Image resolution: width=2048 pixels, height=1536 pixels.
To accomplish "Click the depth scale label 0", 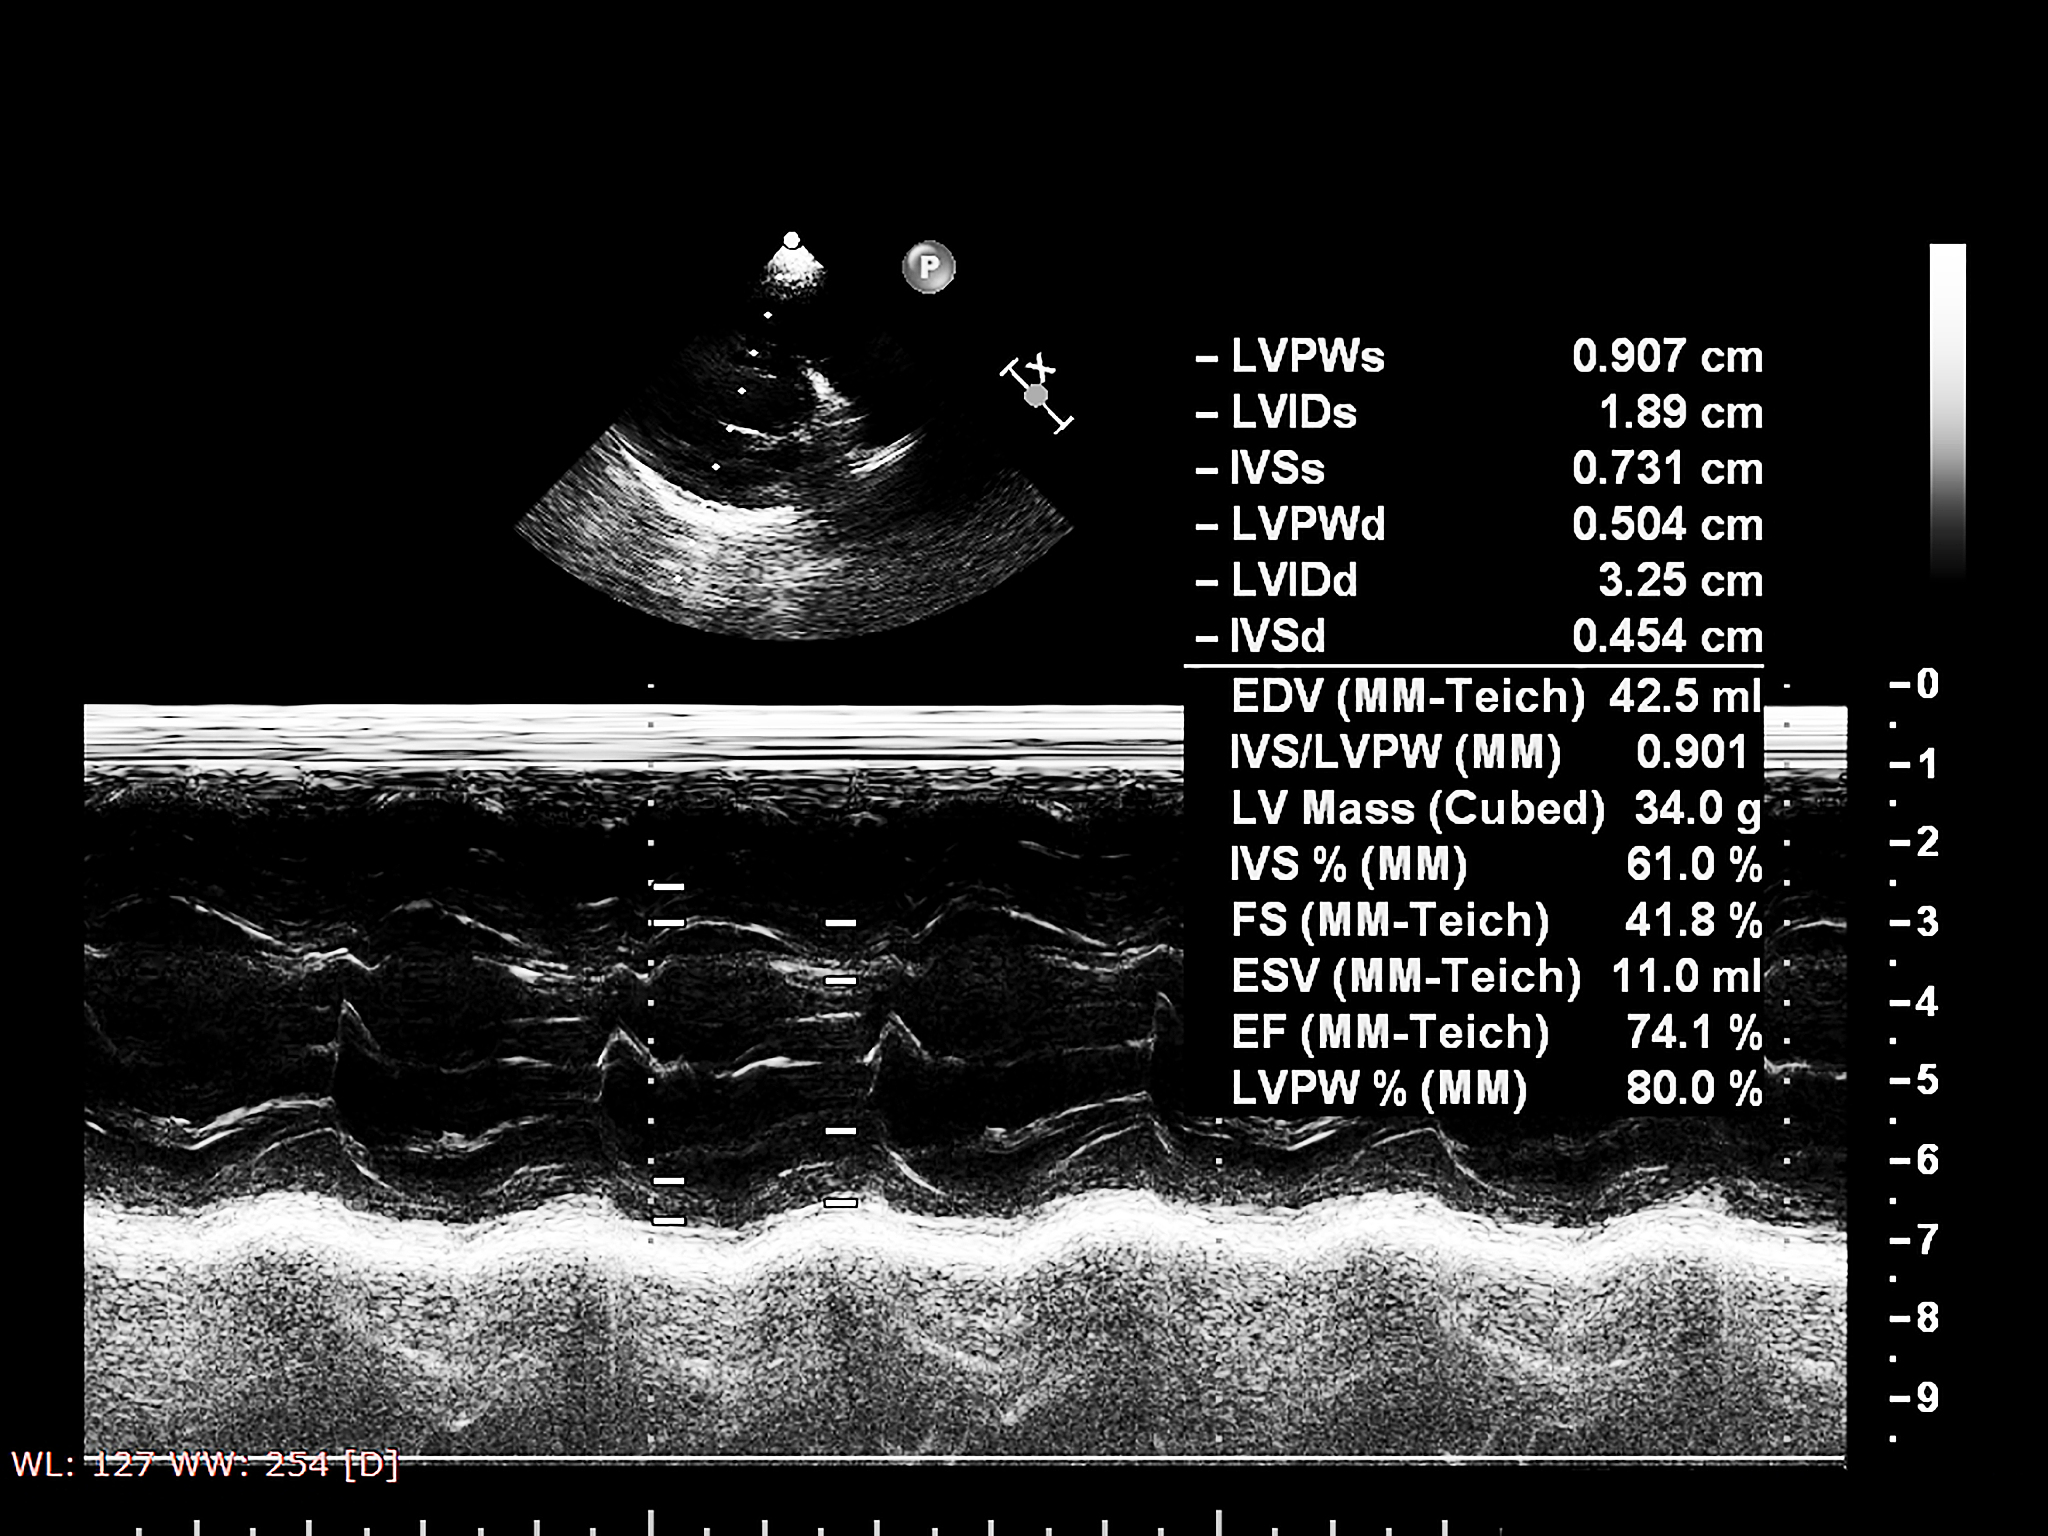I will [x=1915, y=685].
